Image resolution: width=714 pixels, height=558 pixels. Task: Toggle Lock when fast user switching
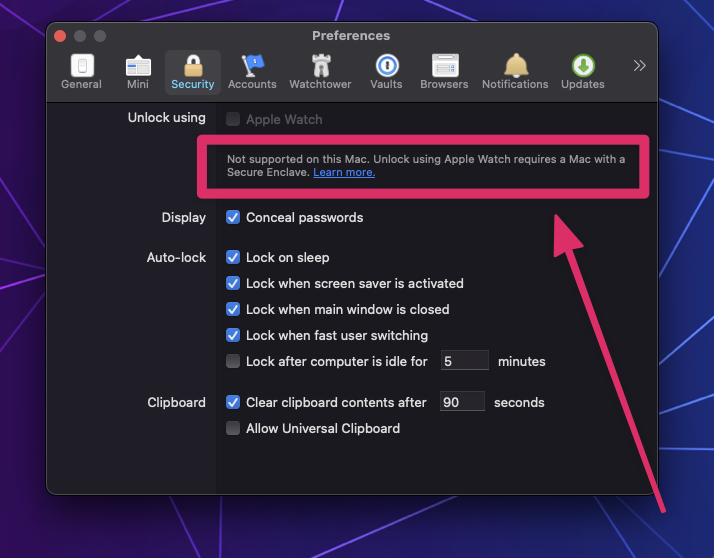pyautogui.click(x=233, y=336)
